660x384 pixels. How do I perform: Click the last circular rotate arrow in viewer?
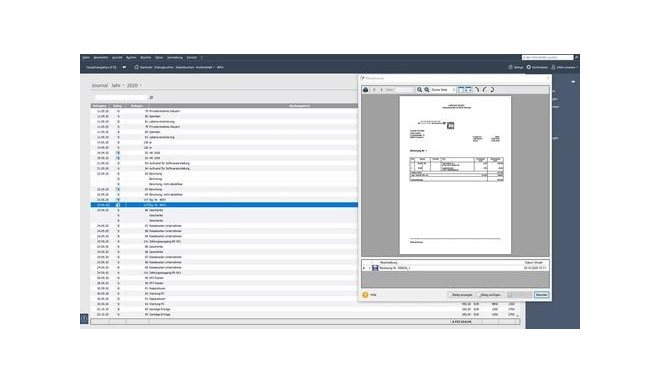tap(492, 90)
